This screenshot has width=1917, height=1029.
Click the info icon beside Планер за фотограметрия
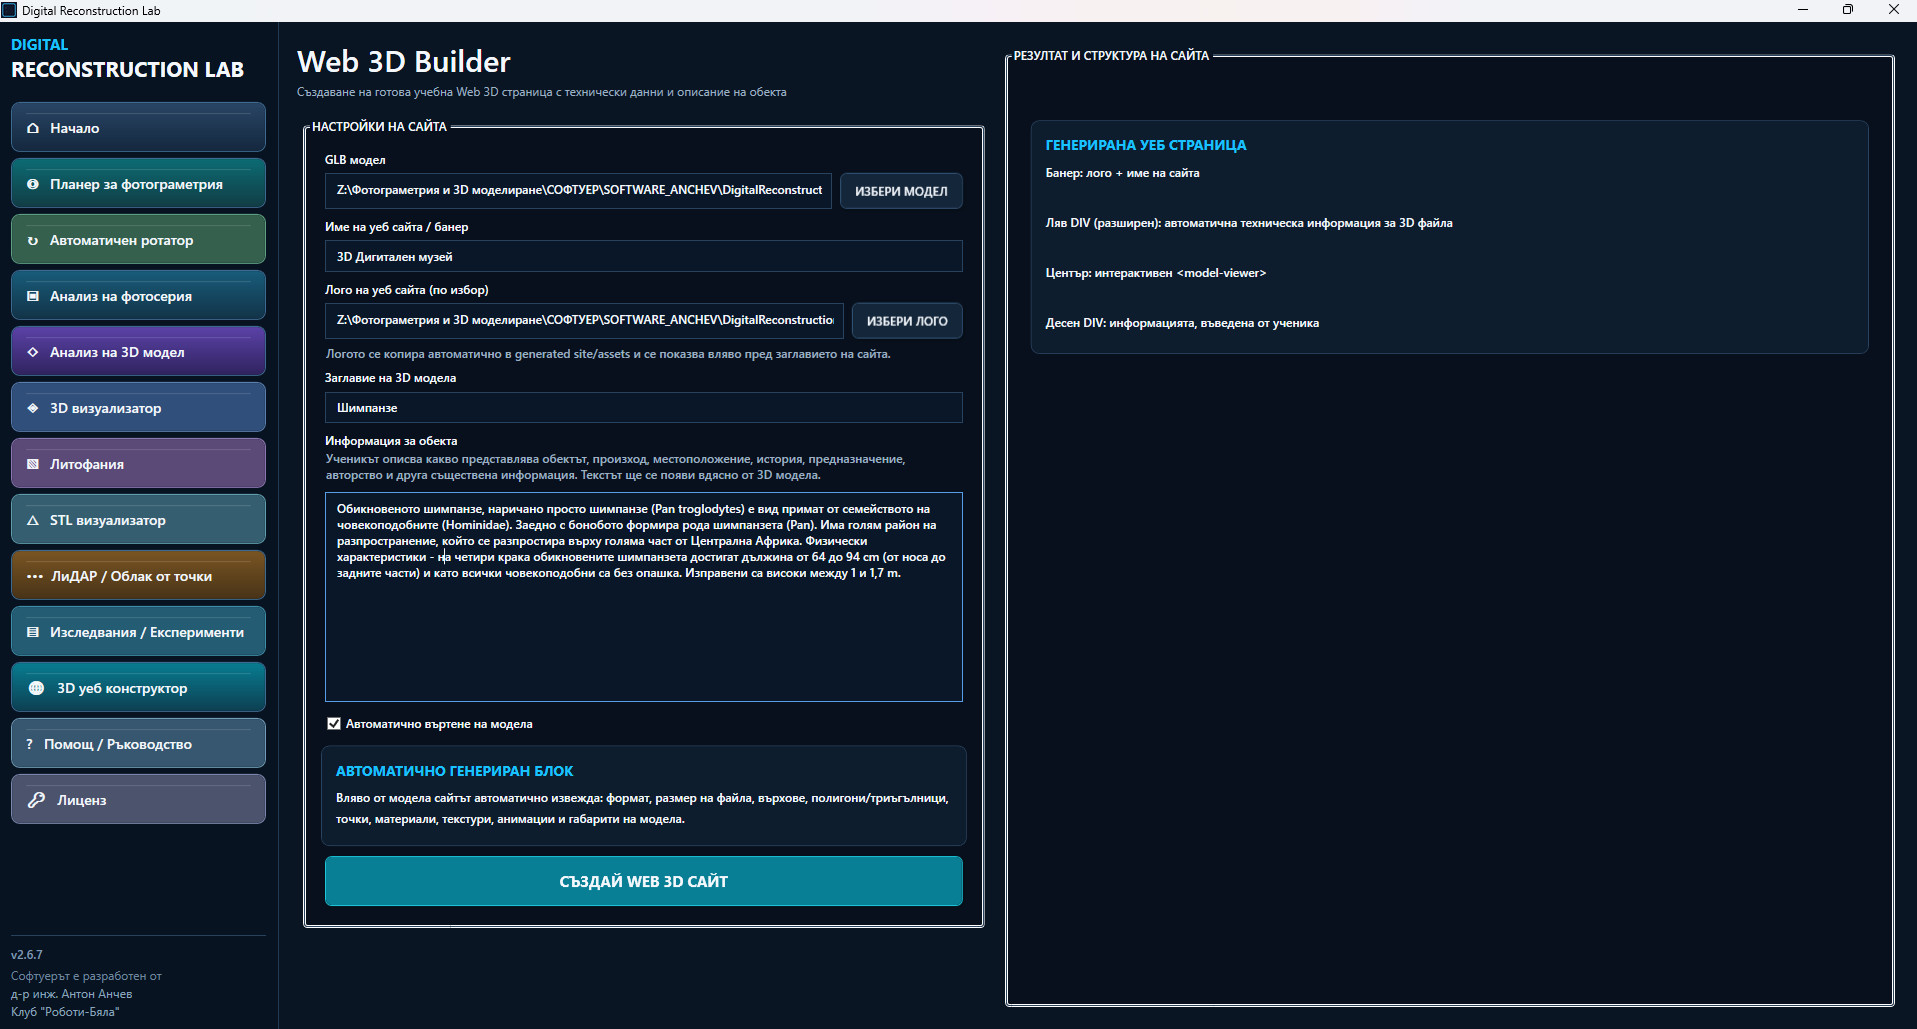(33, 184)
